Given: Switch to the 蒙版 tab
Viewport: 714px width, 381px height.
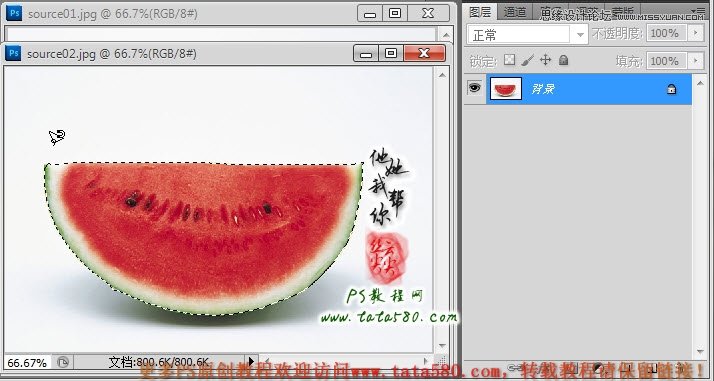Looking at the screenshot, I should (x=622, y=12).
